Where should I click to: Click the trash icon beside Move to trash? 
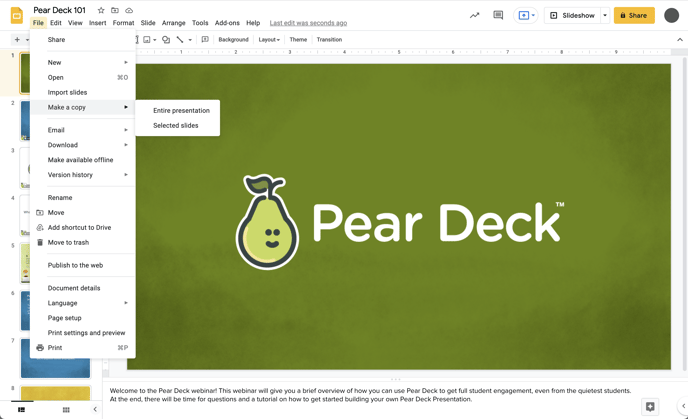(40, 242)
